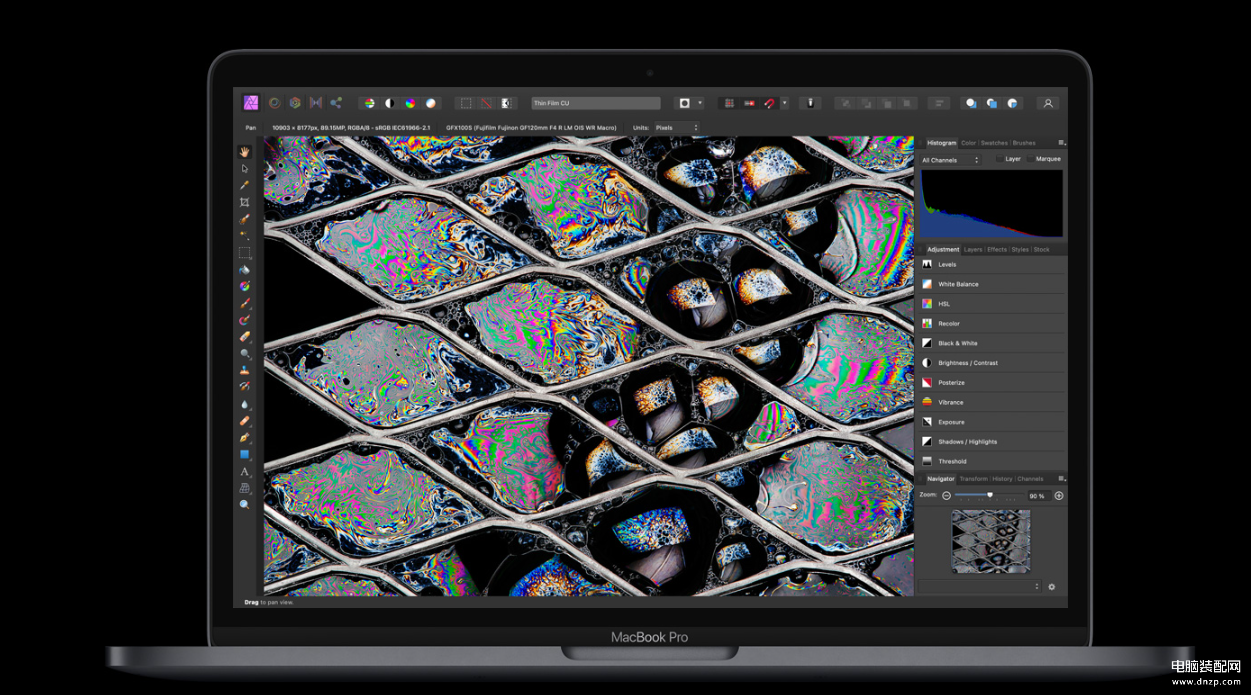Click the Navigator zoom out minus button

click(x=946, y=495)
